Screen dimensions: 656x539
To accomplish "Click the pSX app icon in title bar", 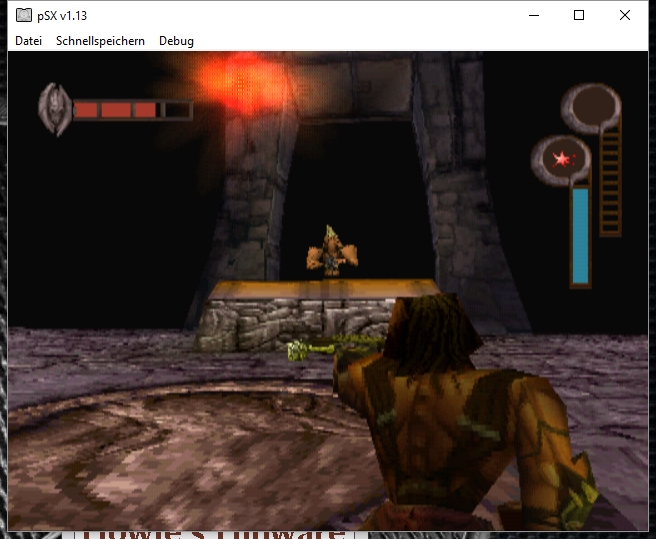I will [x=24, y=15].
